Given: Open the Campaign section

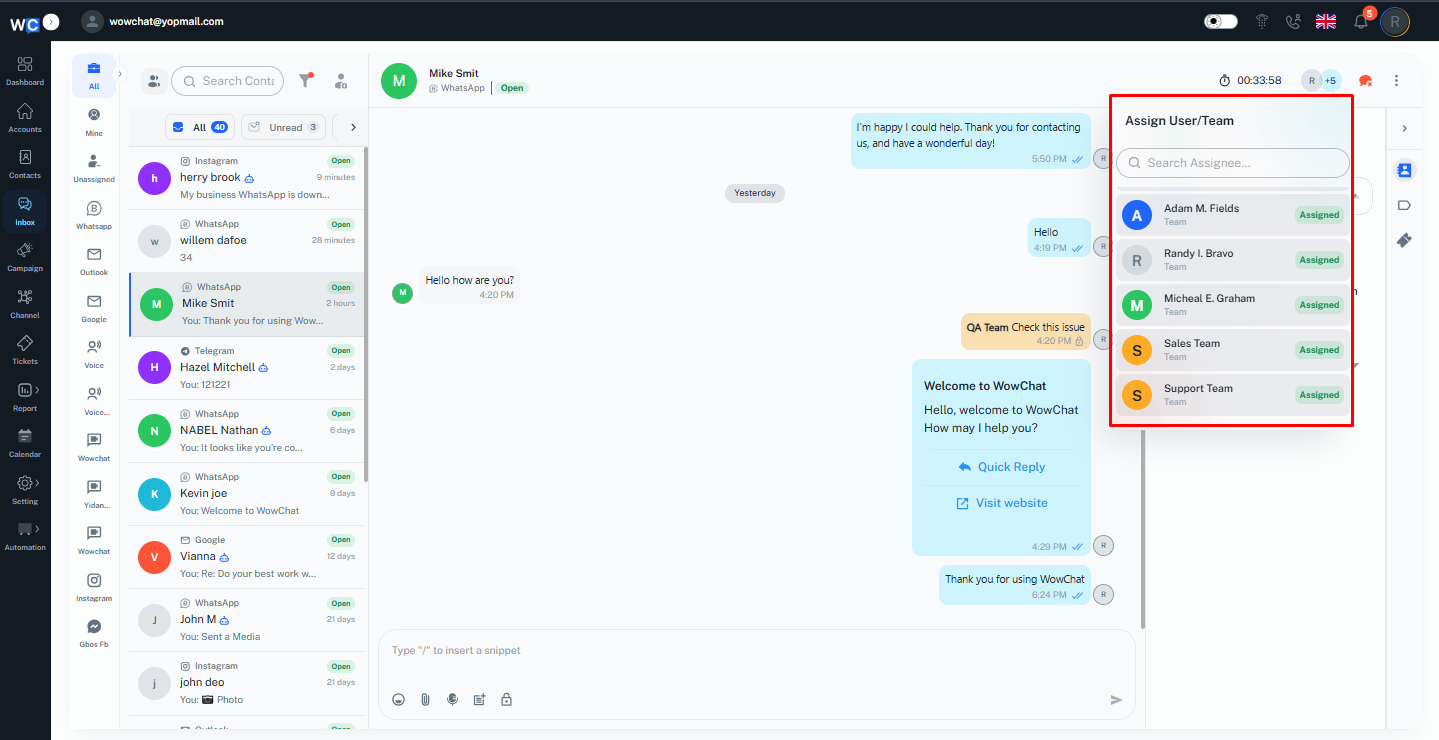Looking at the screenshot, I should pyautogui.click(x=25, y=256).
